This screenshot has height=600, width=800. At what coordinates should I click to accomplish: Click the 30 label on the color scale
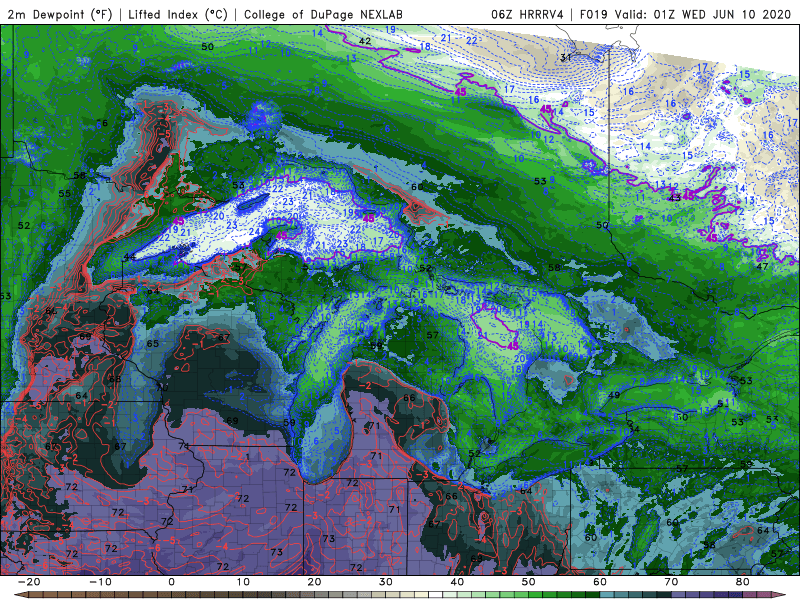click(386, 582)
